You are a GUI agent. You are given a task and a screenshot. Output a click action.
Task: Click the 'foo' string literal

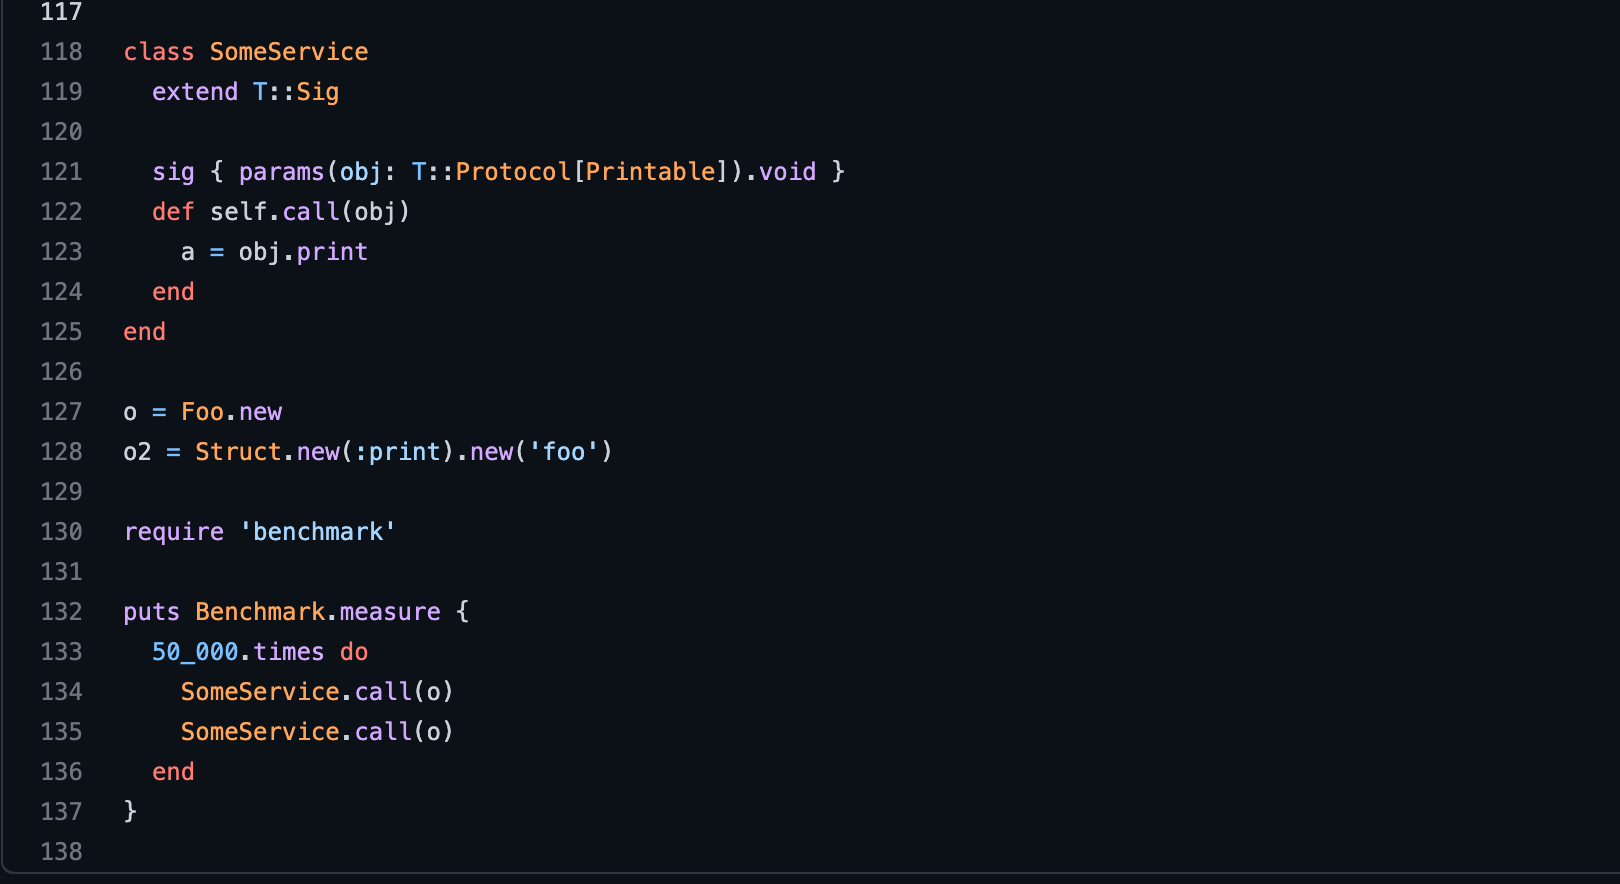[x=564, y=452]
